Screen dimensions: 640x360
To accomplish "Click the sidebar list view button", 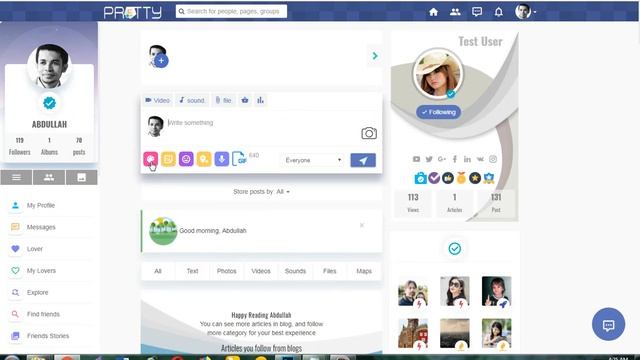I will coord(16,178).
